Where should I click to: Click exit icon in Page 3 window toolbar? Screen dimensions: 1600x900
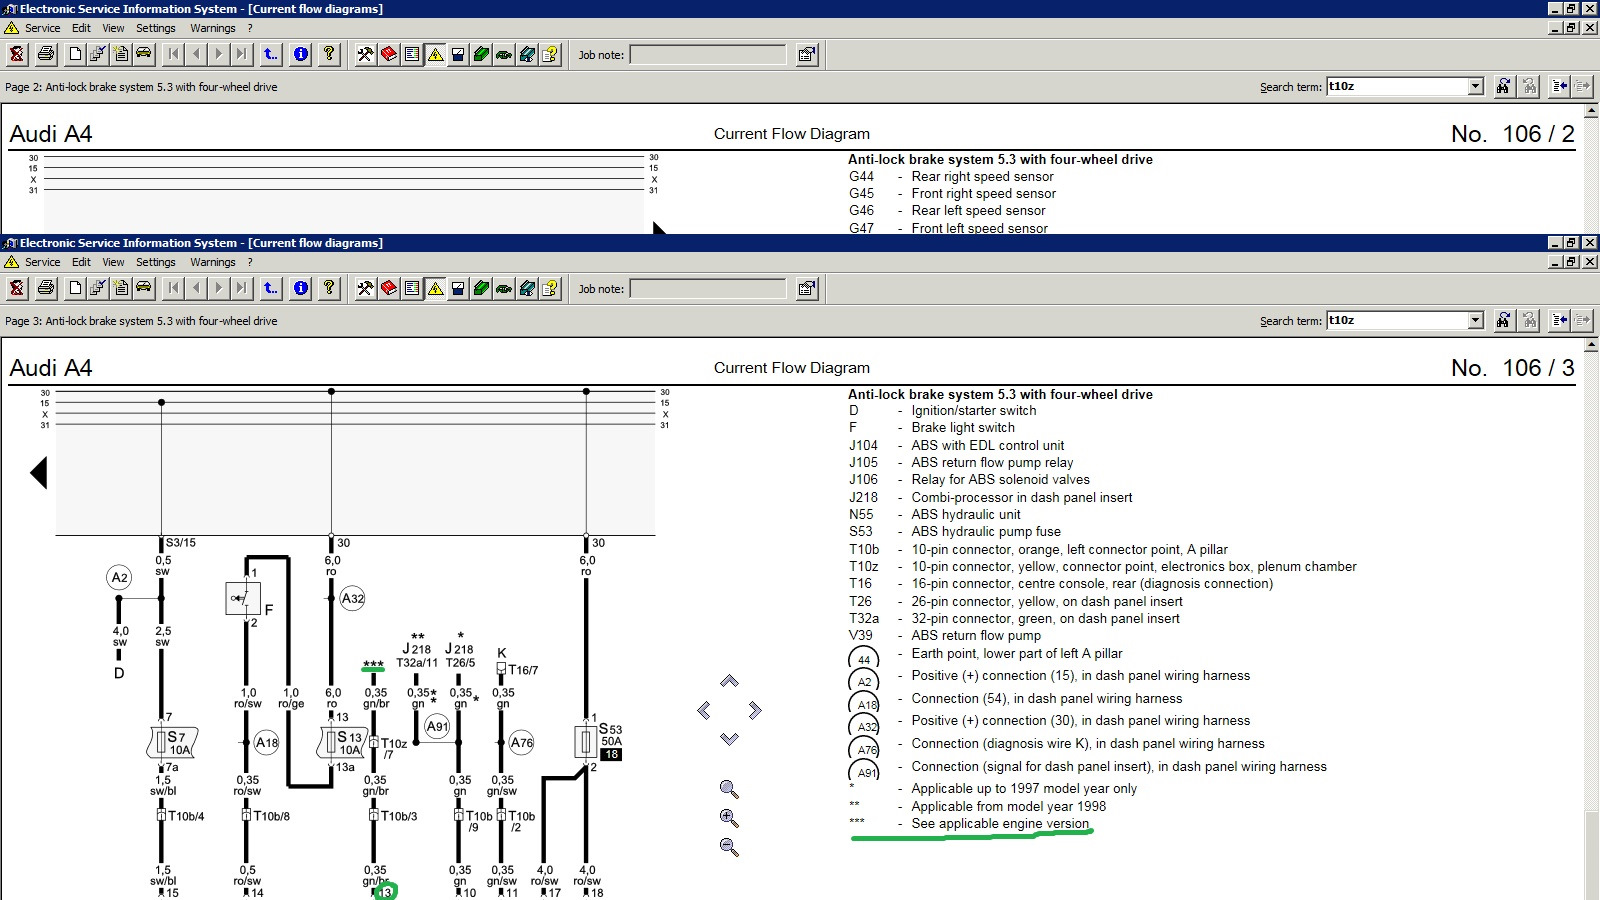[x=17, y=289]
